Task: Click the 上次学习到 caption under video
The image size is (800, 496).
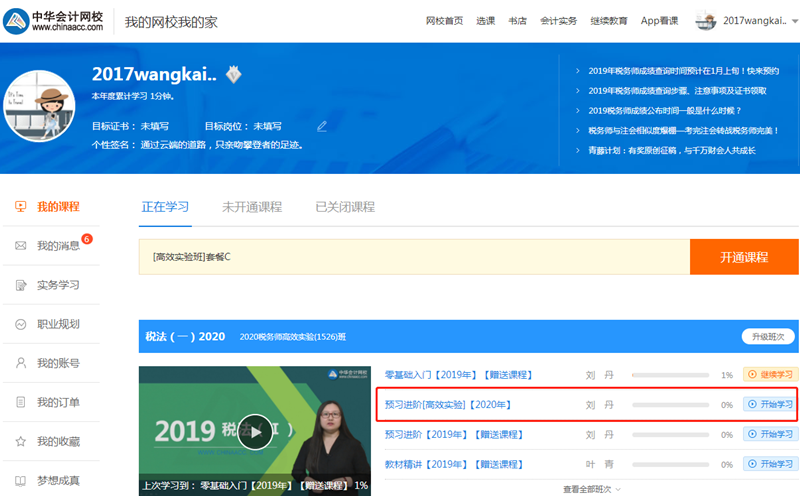Action: [255, 485]
